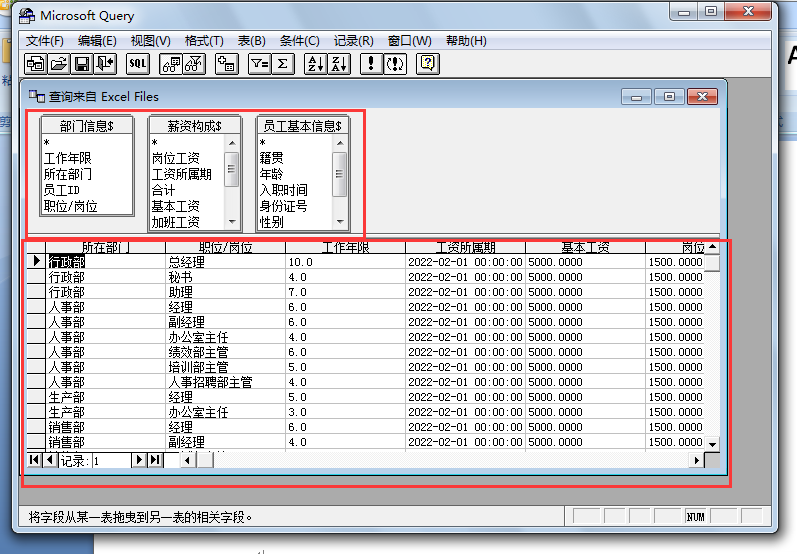This screenshot has width=797, height=554.
Task: Click the 薪资构成$ table title bar
Action: click(x=195, y=126)
